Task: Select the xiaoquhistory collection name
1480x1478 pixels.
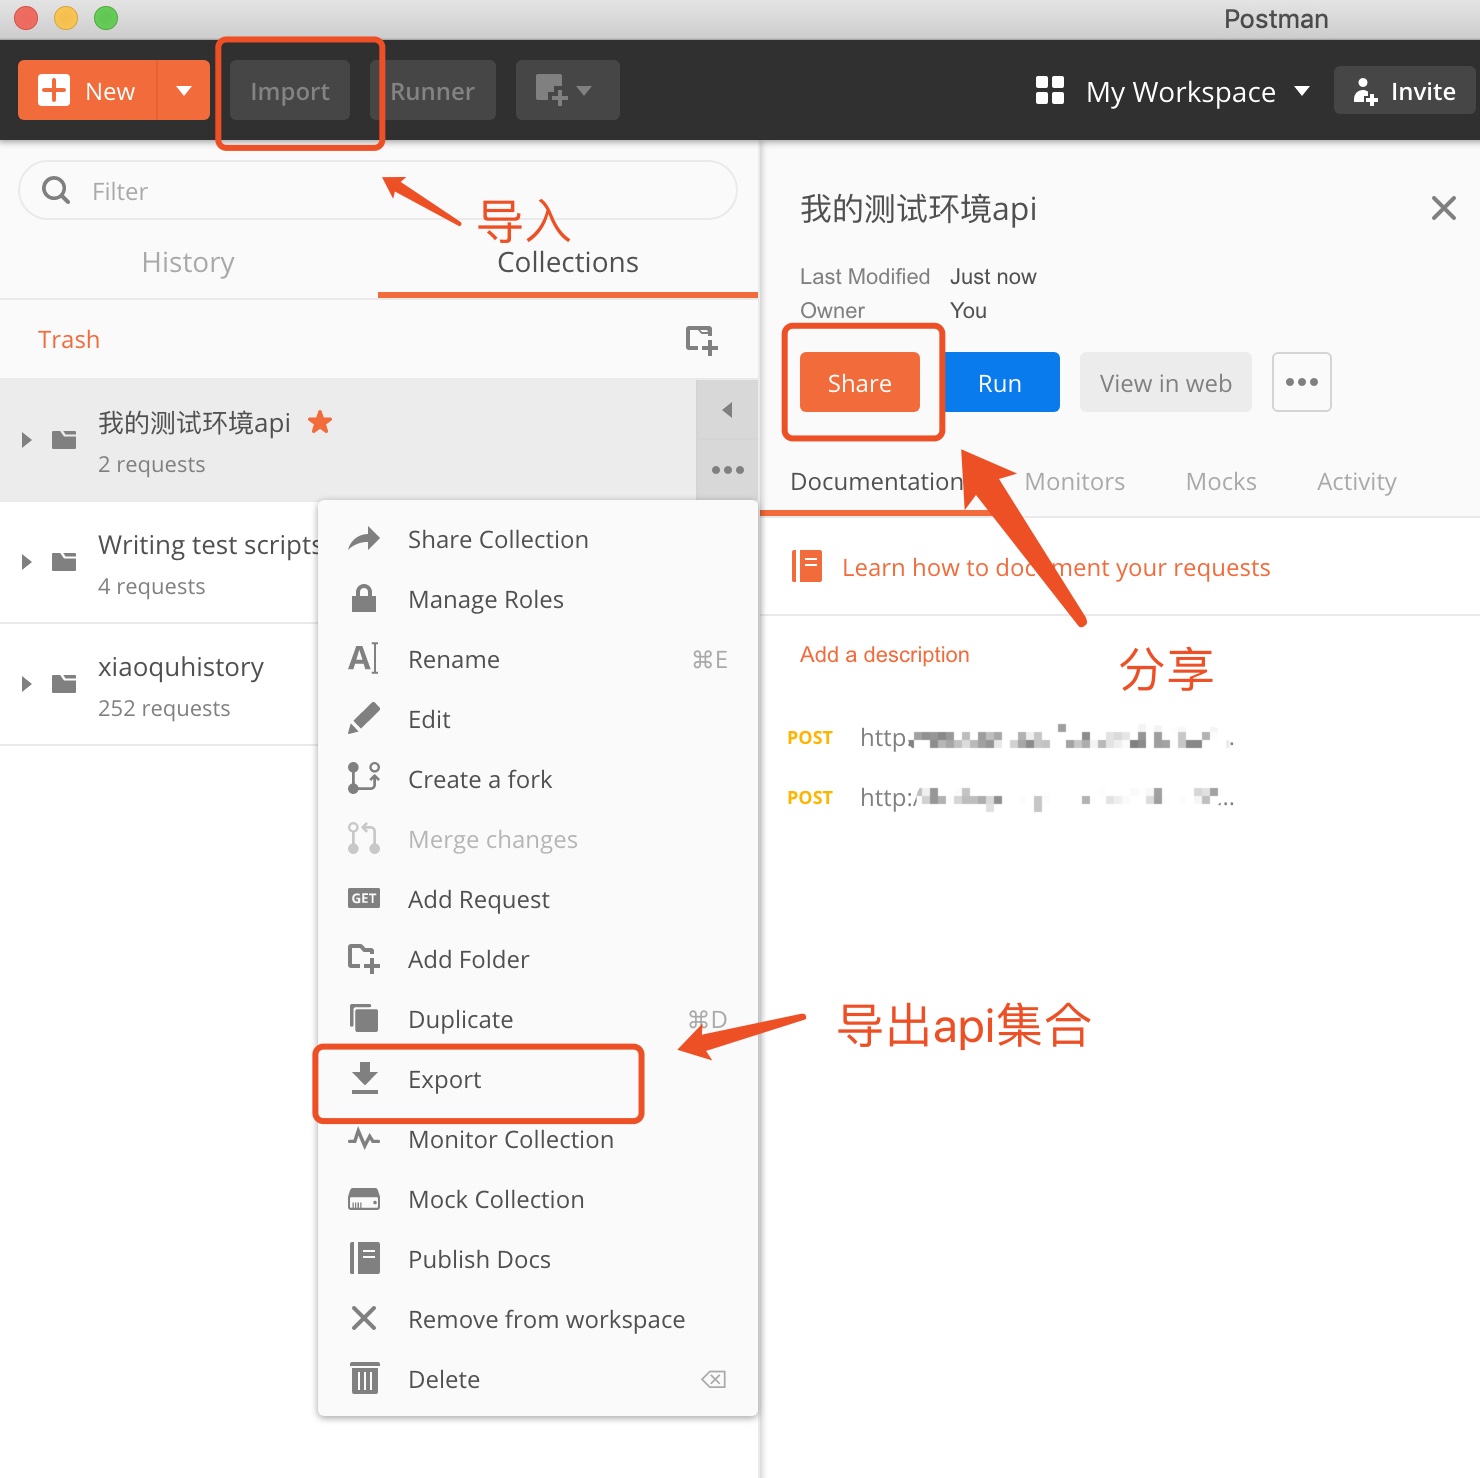Action: 181,667
